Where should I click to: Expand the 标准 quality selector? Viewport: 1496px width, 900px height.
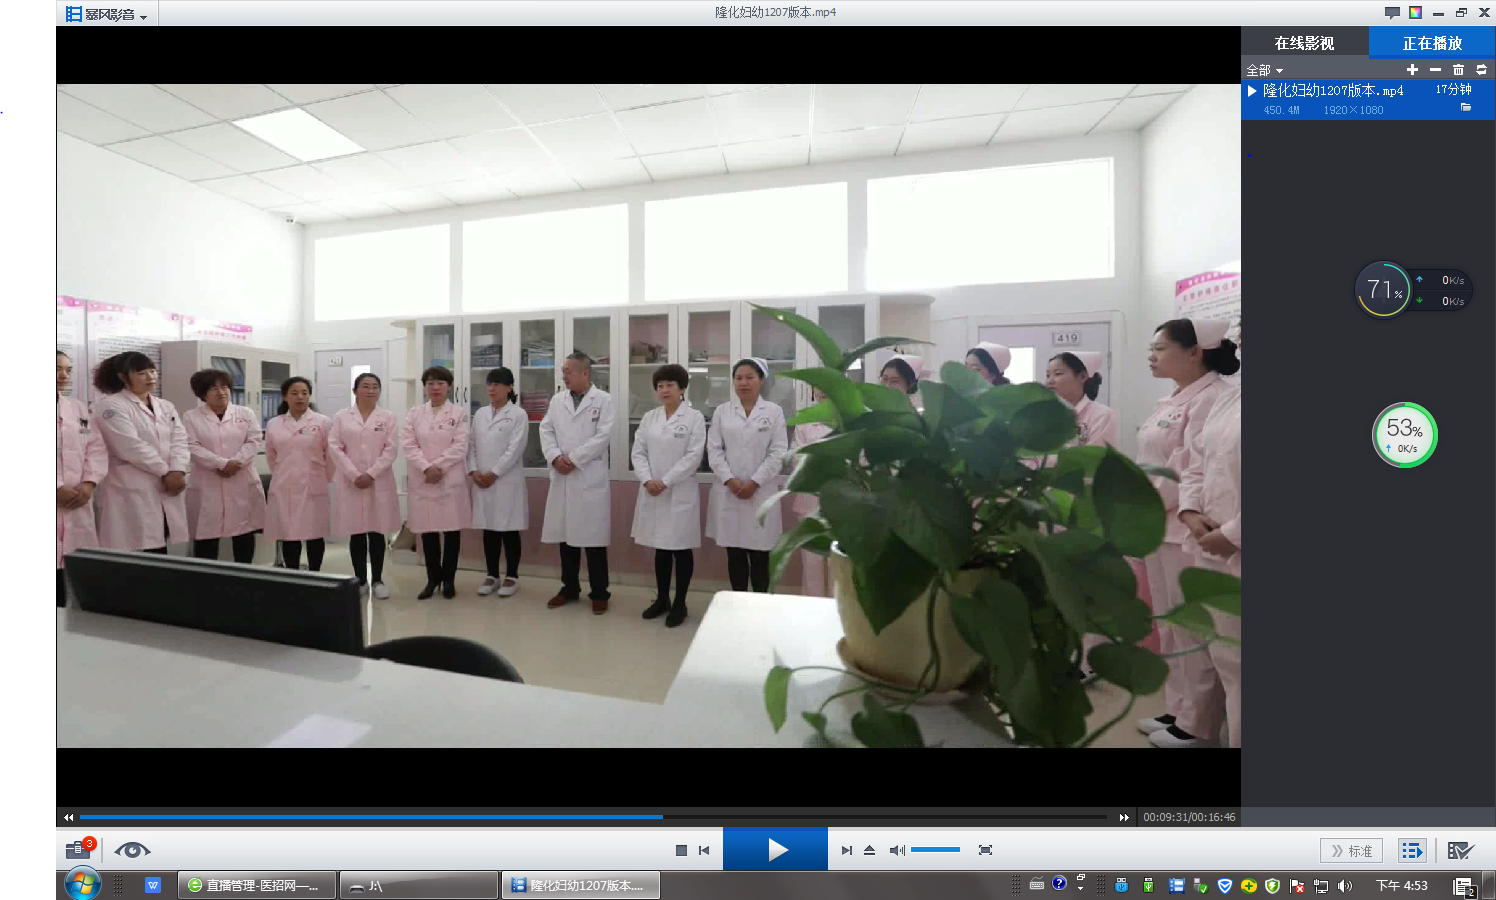click(x=1351, y=851)
